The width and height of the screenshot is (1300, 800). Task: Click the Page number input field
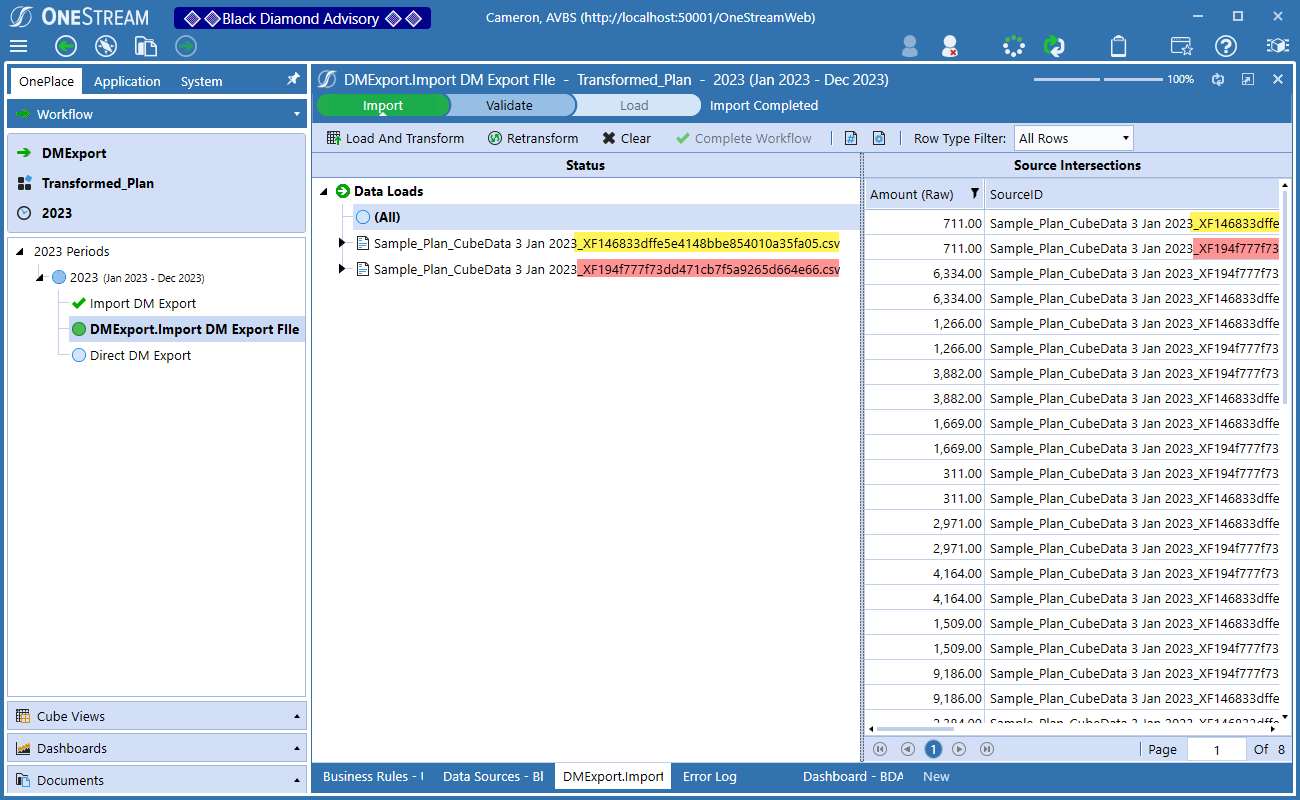[1216, 749]
